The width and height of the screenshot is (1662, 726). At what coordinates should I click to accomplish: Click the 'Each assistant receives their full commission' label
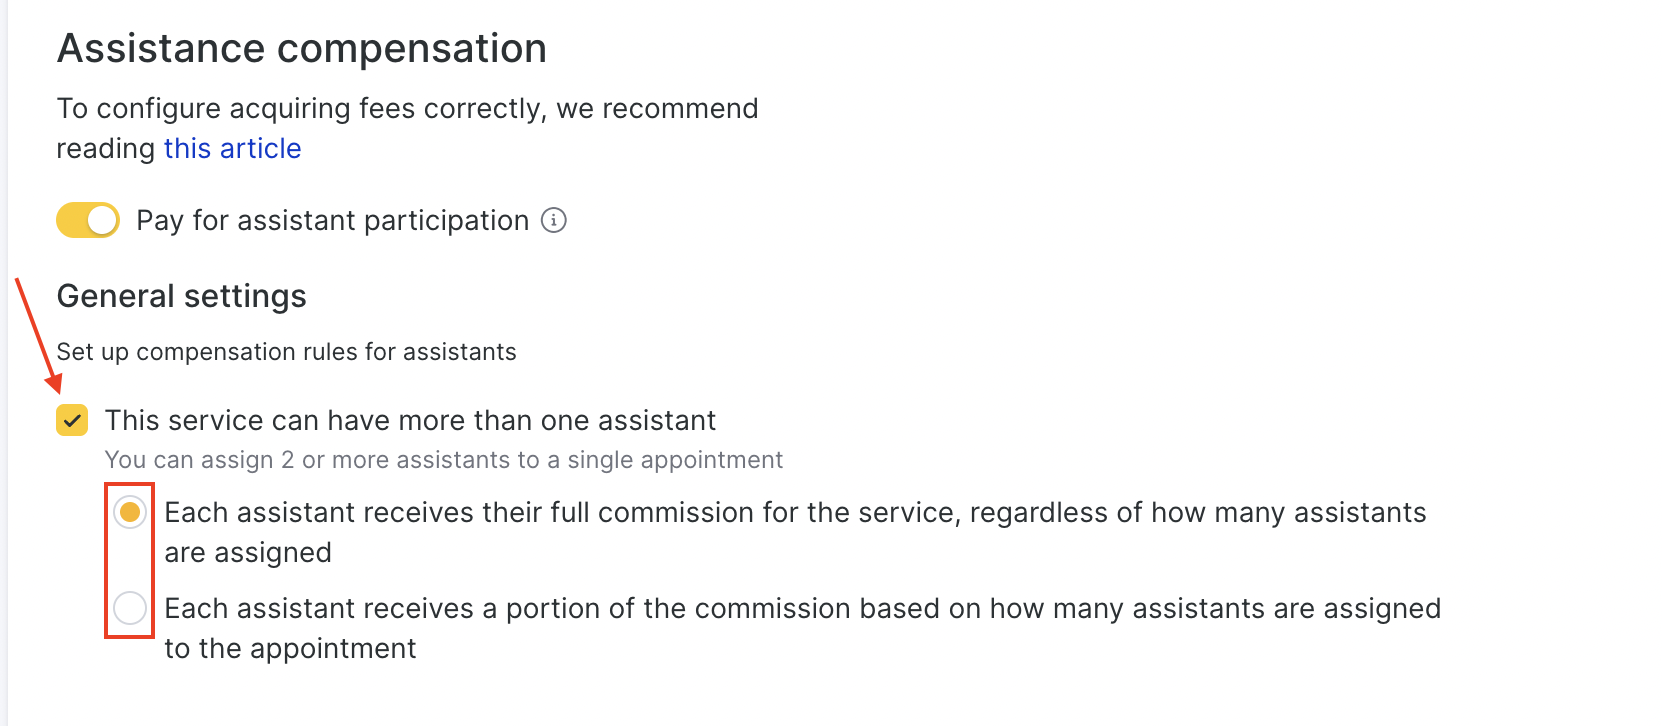[x=795, y=512]
